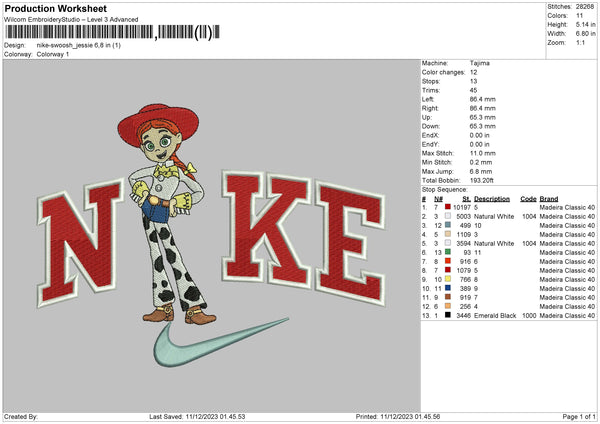
Task: Click the Max Jump value "6.8 mm"
Action: [x=481, y=171]
